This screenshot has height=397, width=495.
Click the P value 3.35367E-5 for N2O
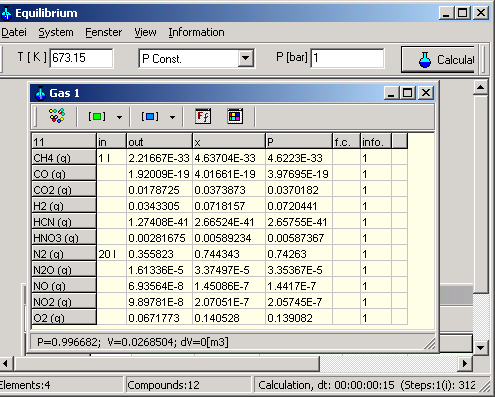[299, 270]
